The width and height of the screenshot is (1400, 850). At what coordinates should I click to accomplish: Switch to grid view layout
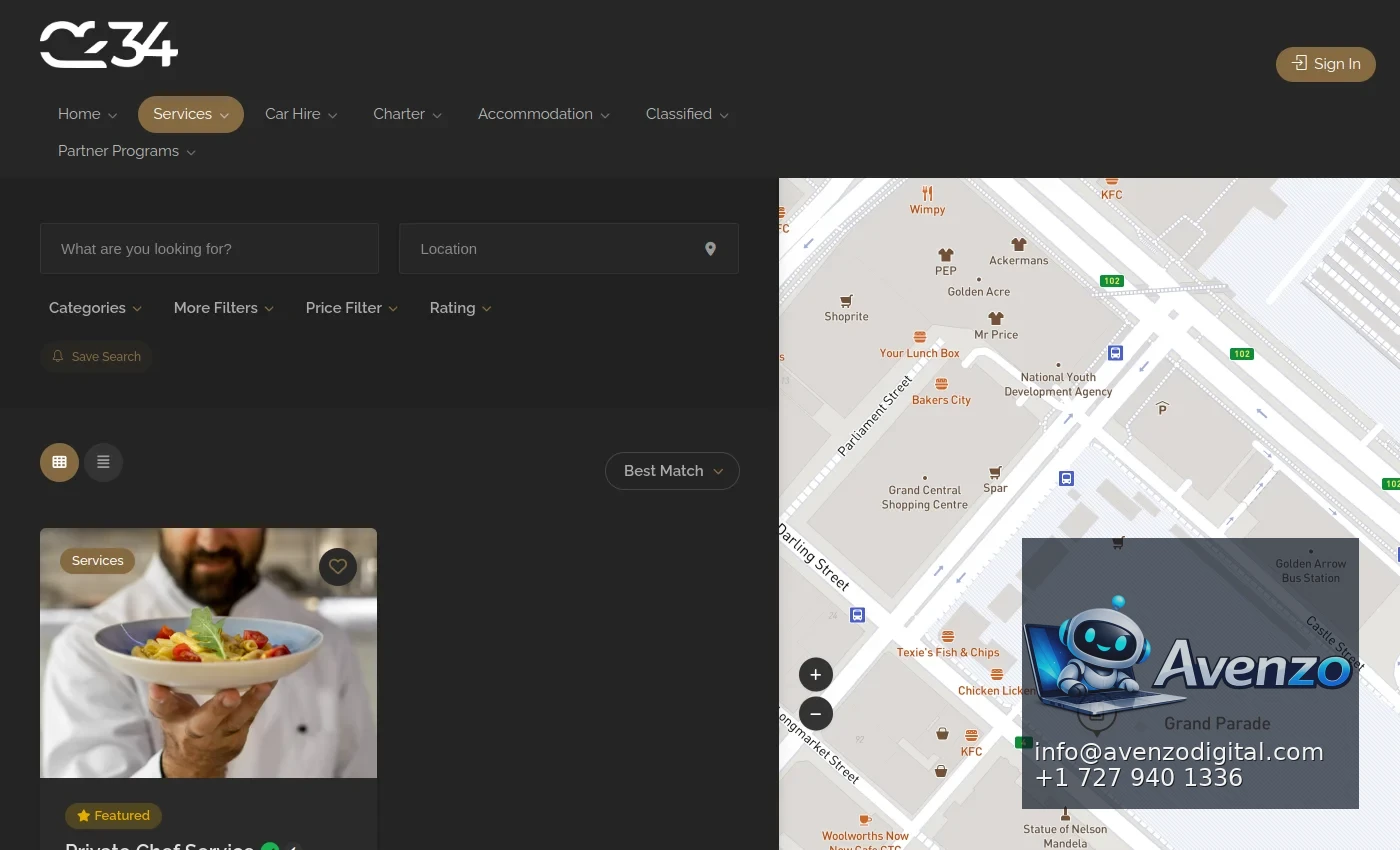click(x=59, y=462)
